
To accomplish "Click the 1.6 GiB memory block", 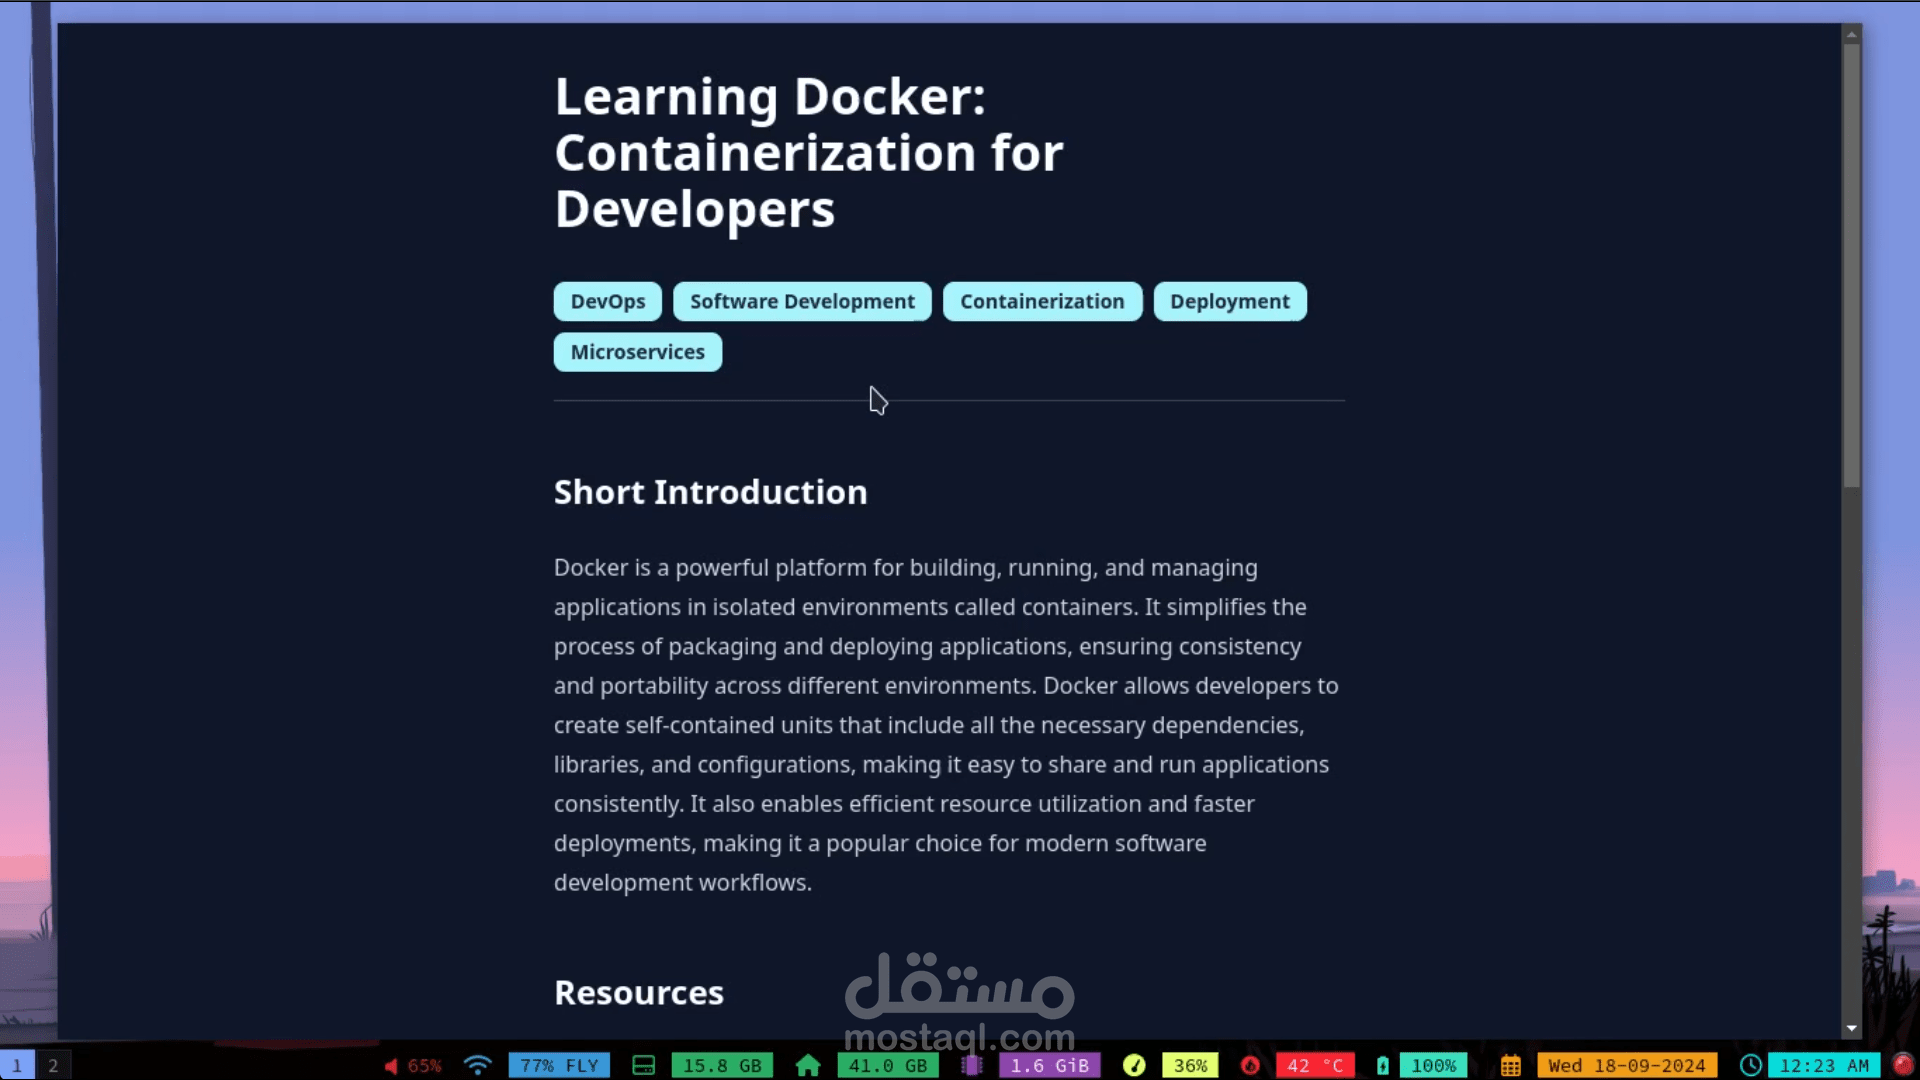I will click(1050, 1066).
